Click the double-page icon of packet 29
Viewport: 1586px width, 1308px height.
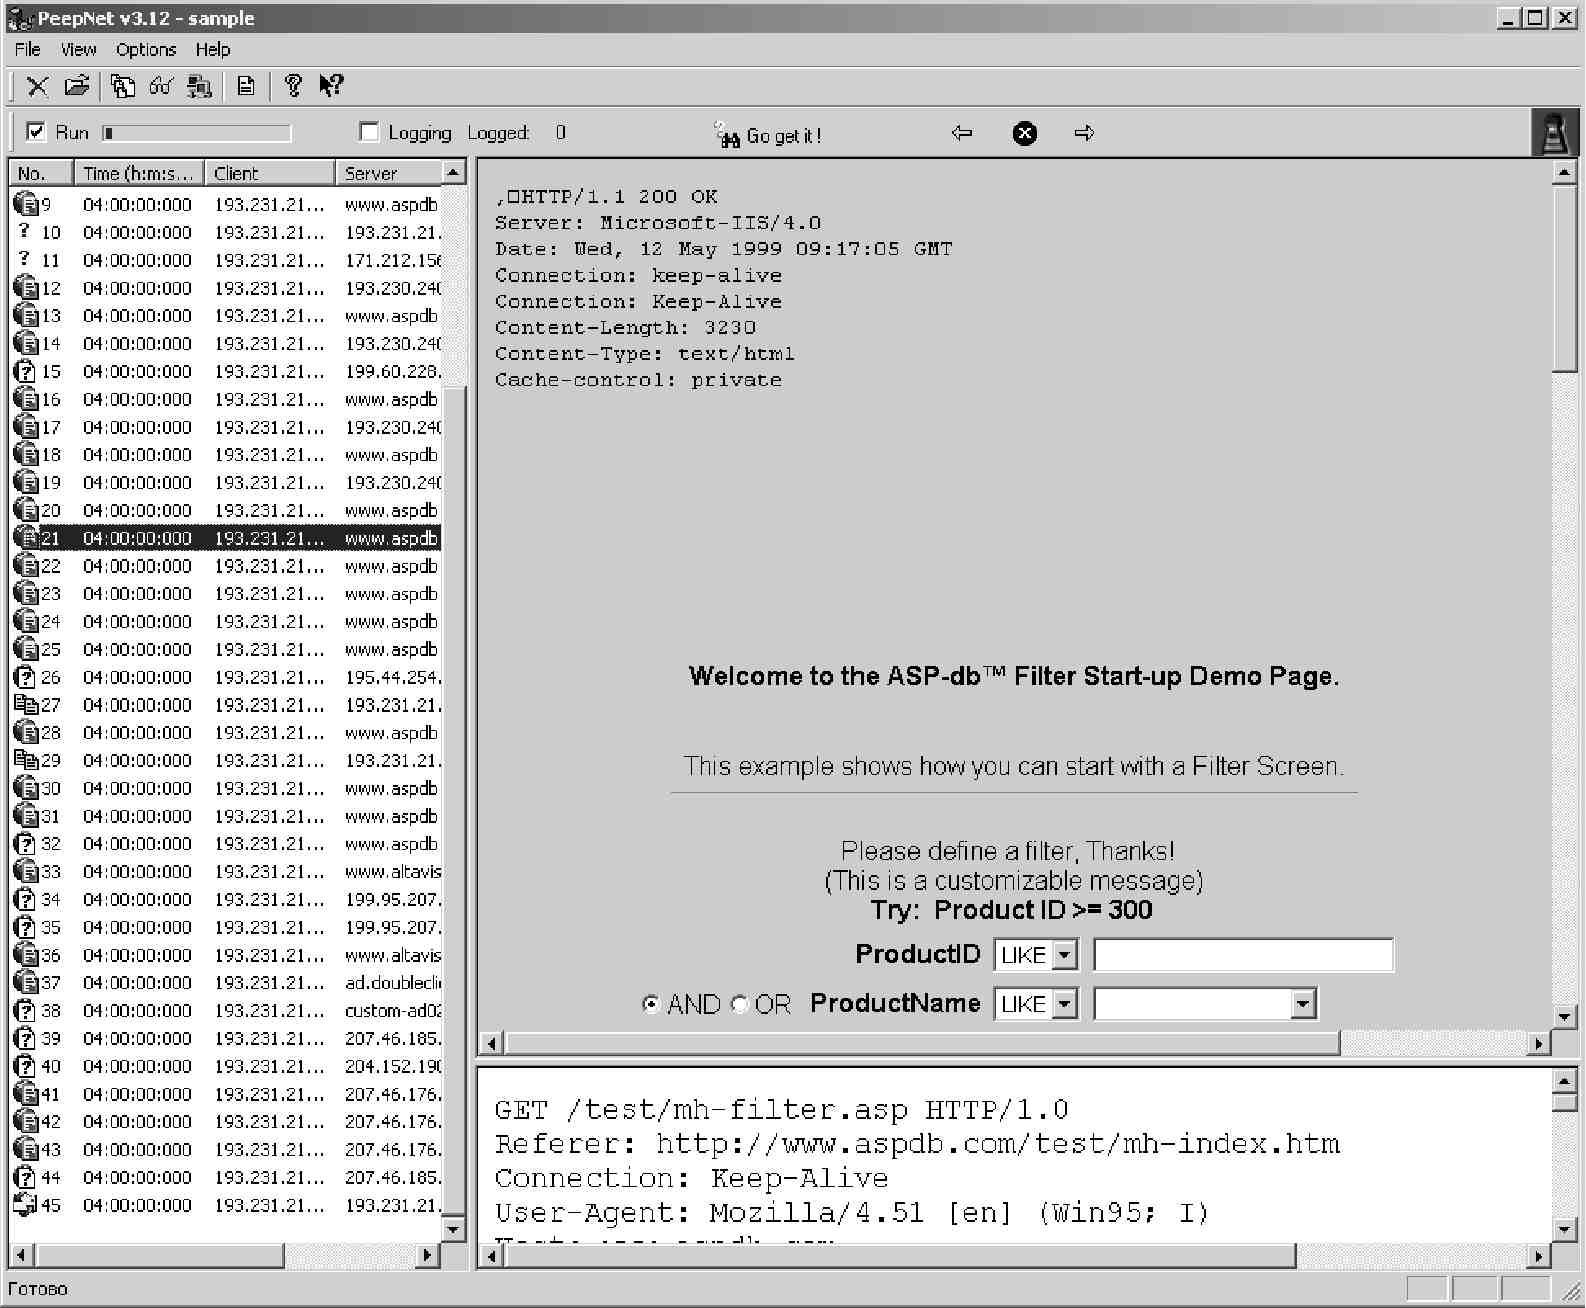(26, 760)
